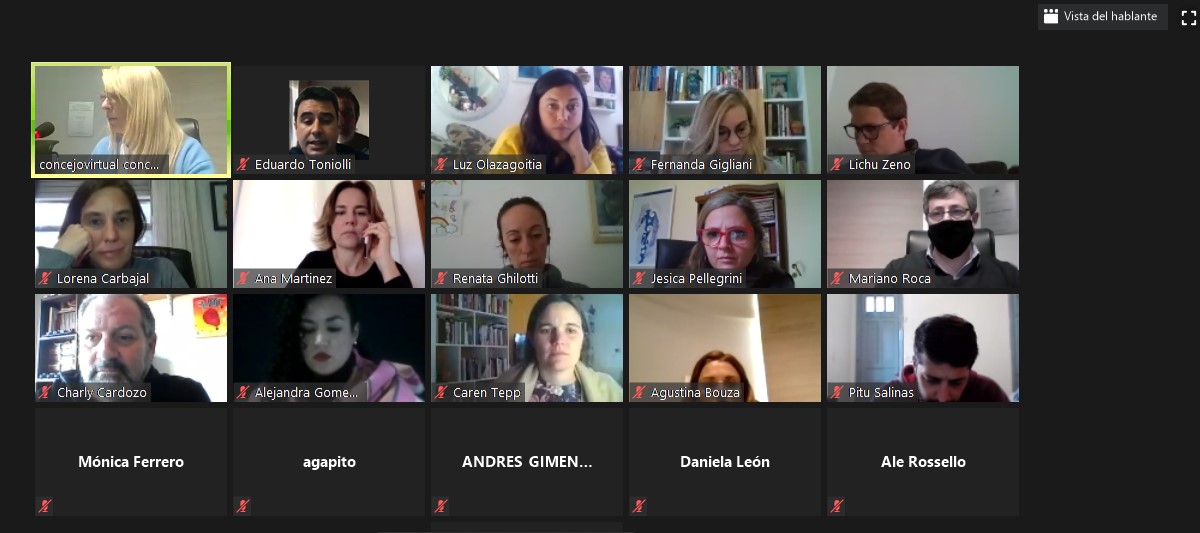Click the Agustina Bouza name label
The width and height of the screenshot is (1200, 533).
coord(695,393)
